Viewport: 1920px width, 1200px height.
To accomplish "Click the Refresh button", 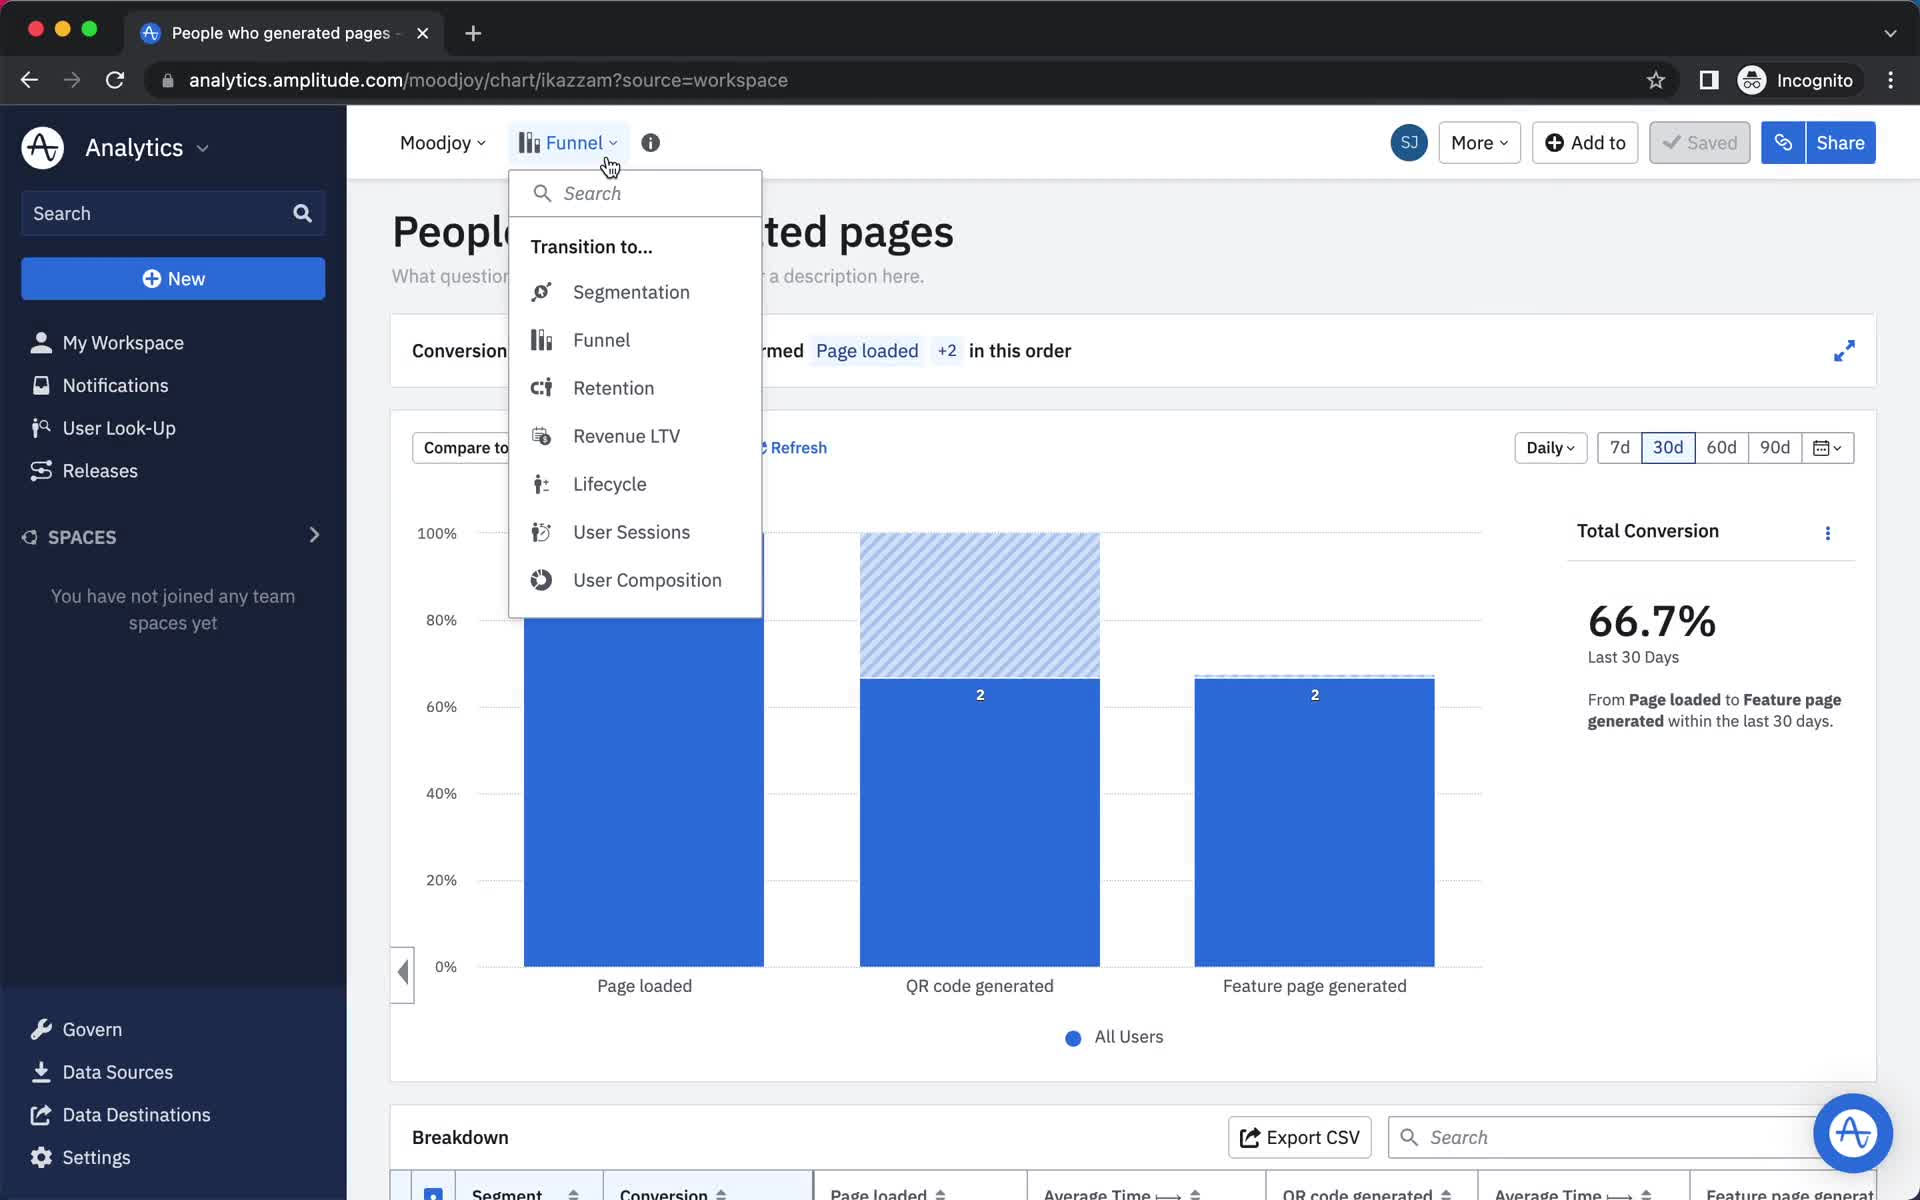I will [795, 448].
